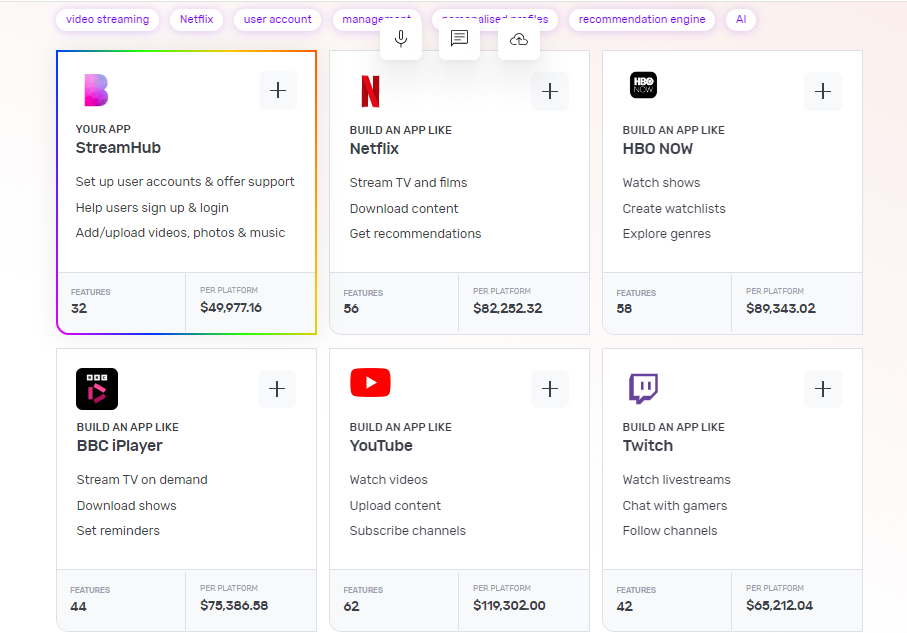Click Twitch features count 42
907x633 pixels.
[x=625, y=606]
